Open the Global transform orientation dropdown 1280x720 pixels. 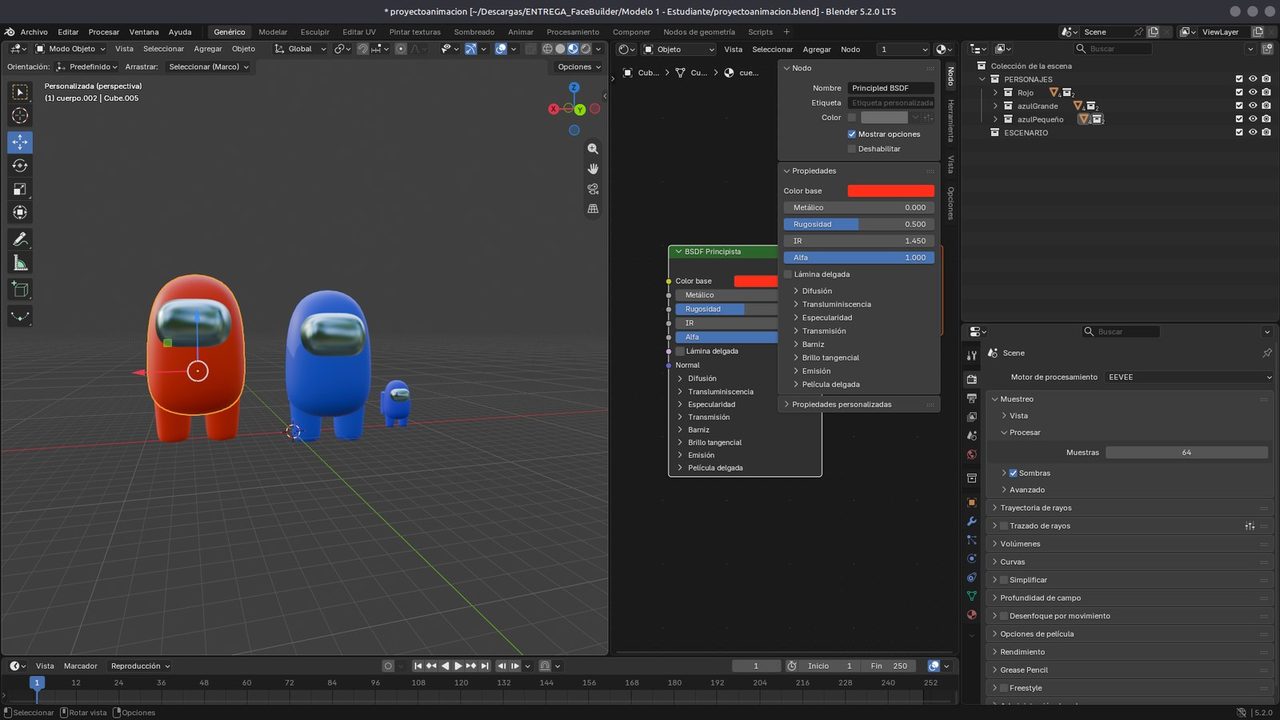[x=301, y=49]
